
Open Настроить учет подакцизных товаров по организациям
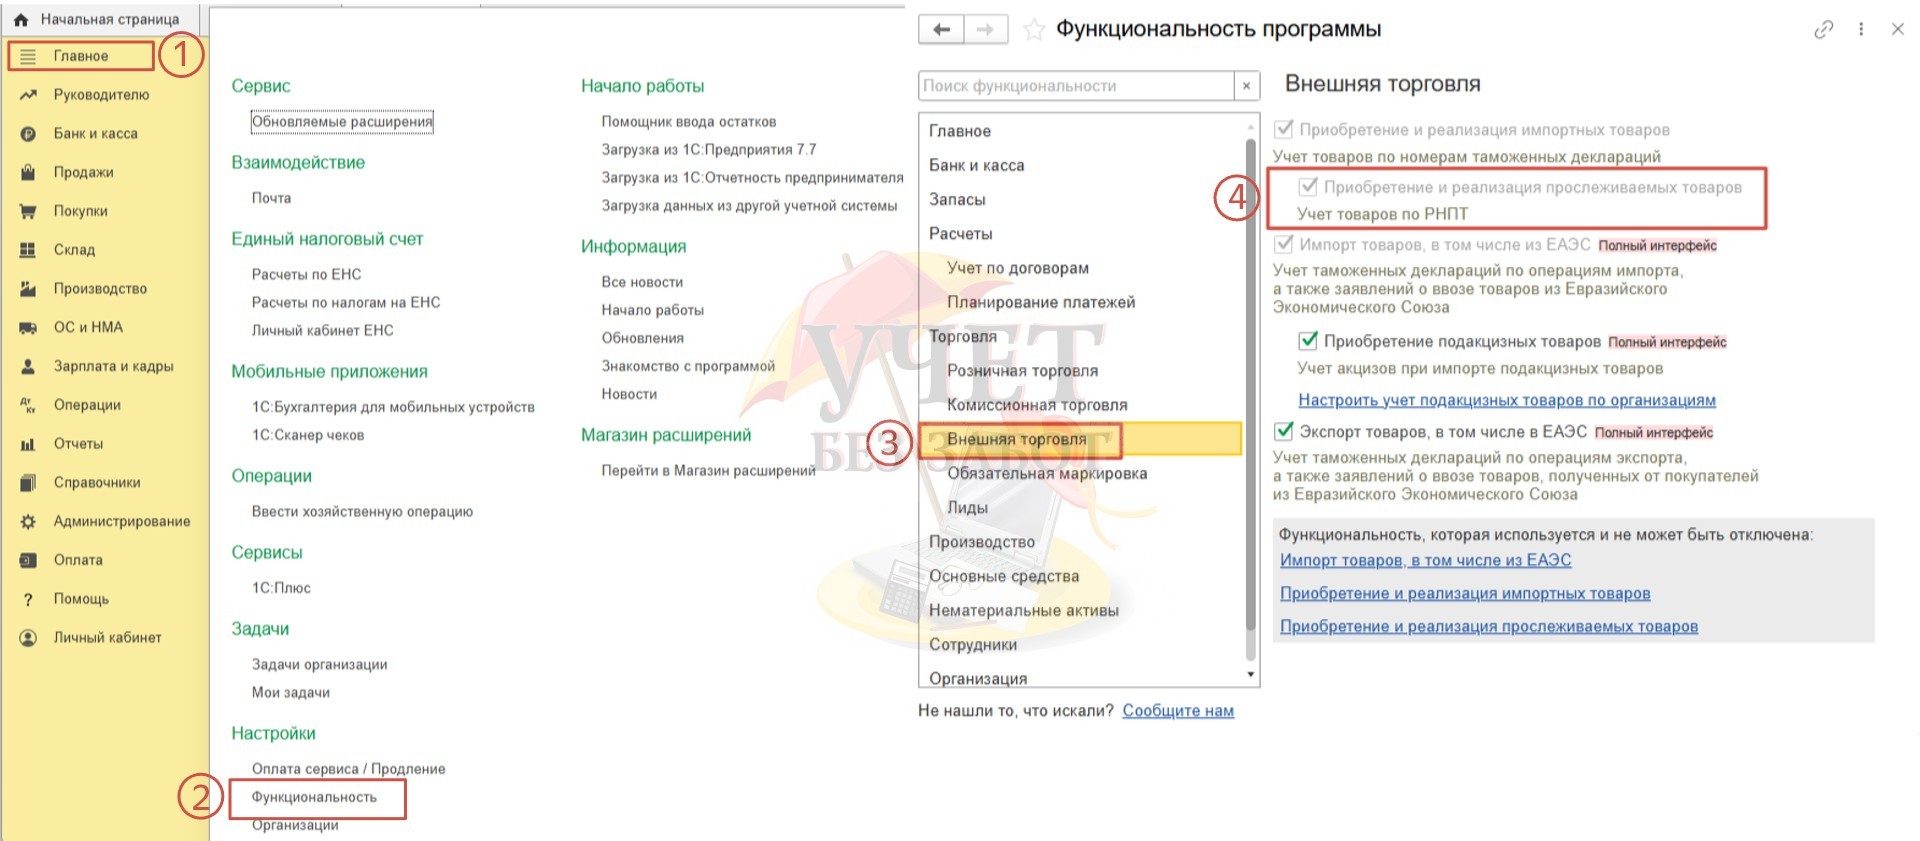1507,400
